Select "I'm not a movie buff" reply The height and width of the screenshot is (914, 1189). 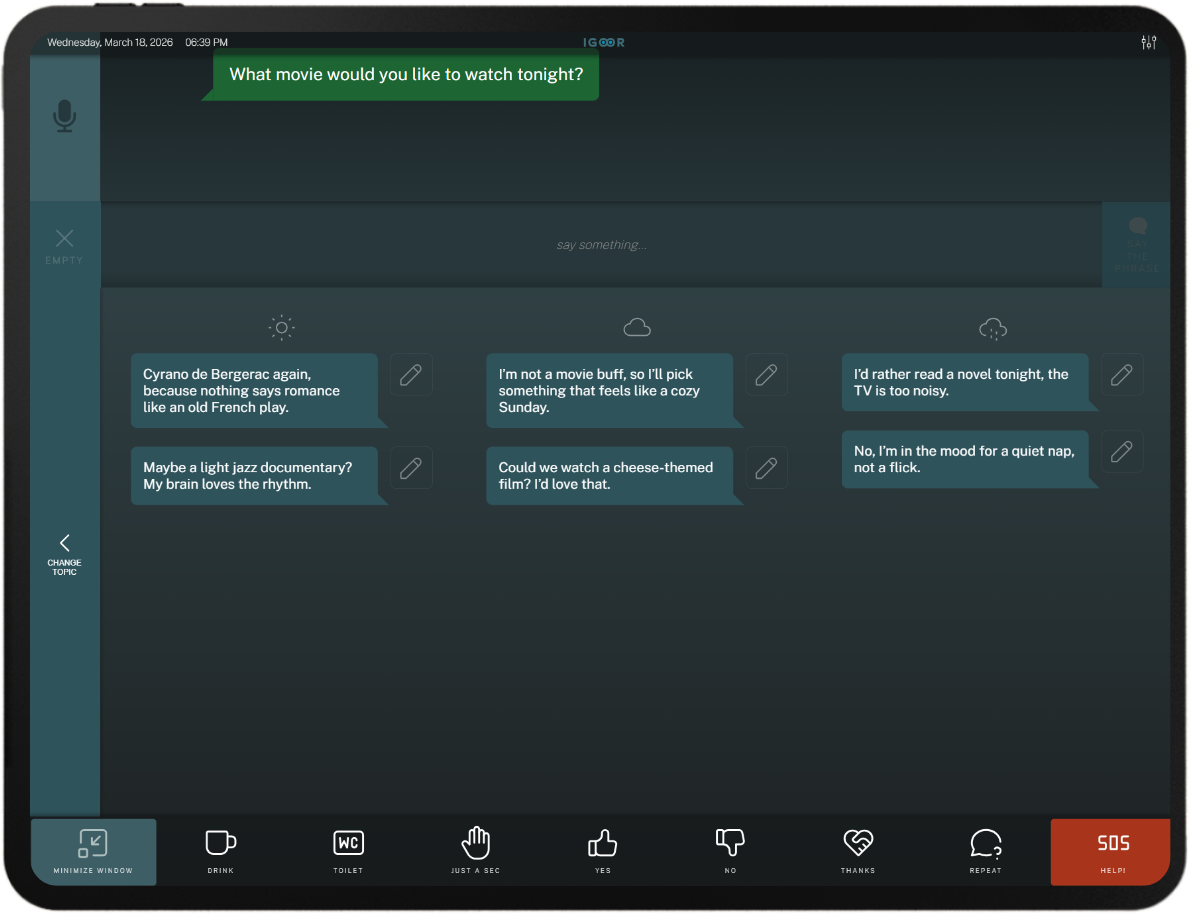(609, 391)
